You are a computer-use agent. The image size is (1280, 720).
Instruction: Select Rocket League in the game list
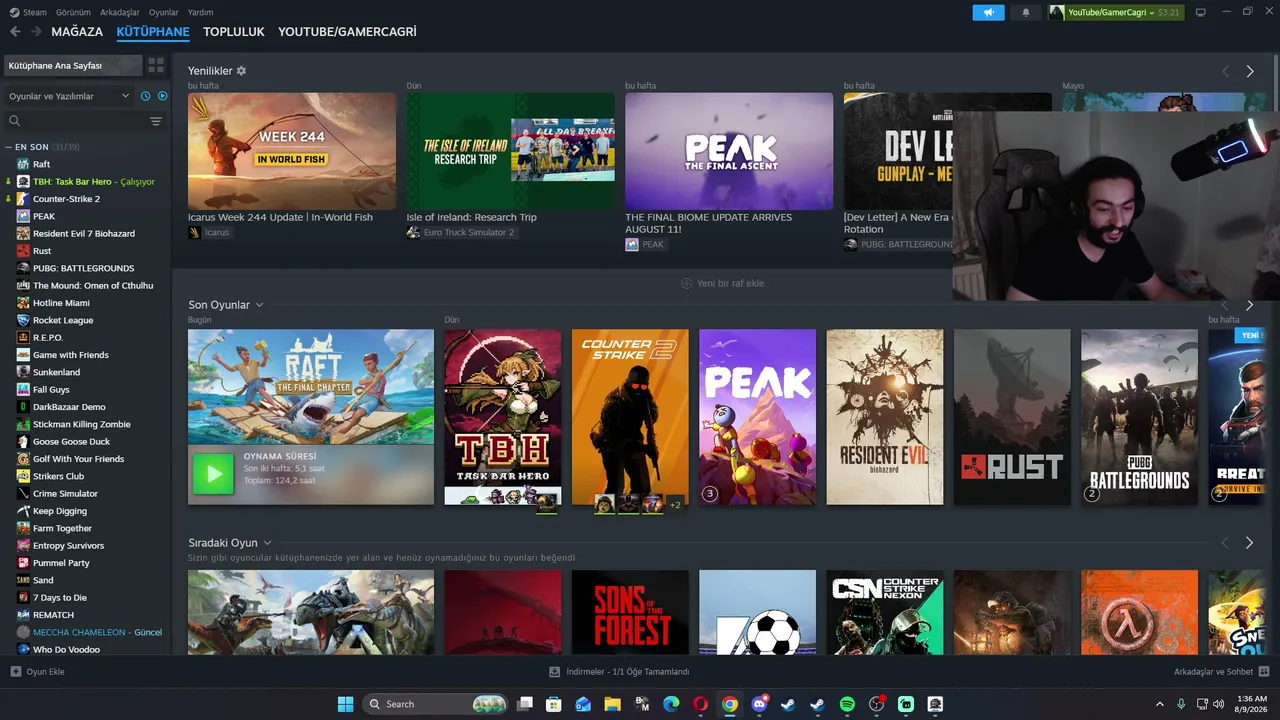tap(63, 320)
